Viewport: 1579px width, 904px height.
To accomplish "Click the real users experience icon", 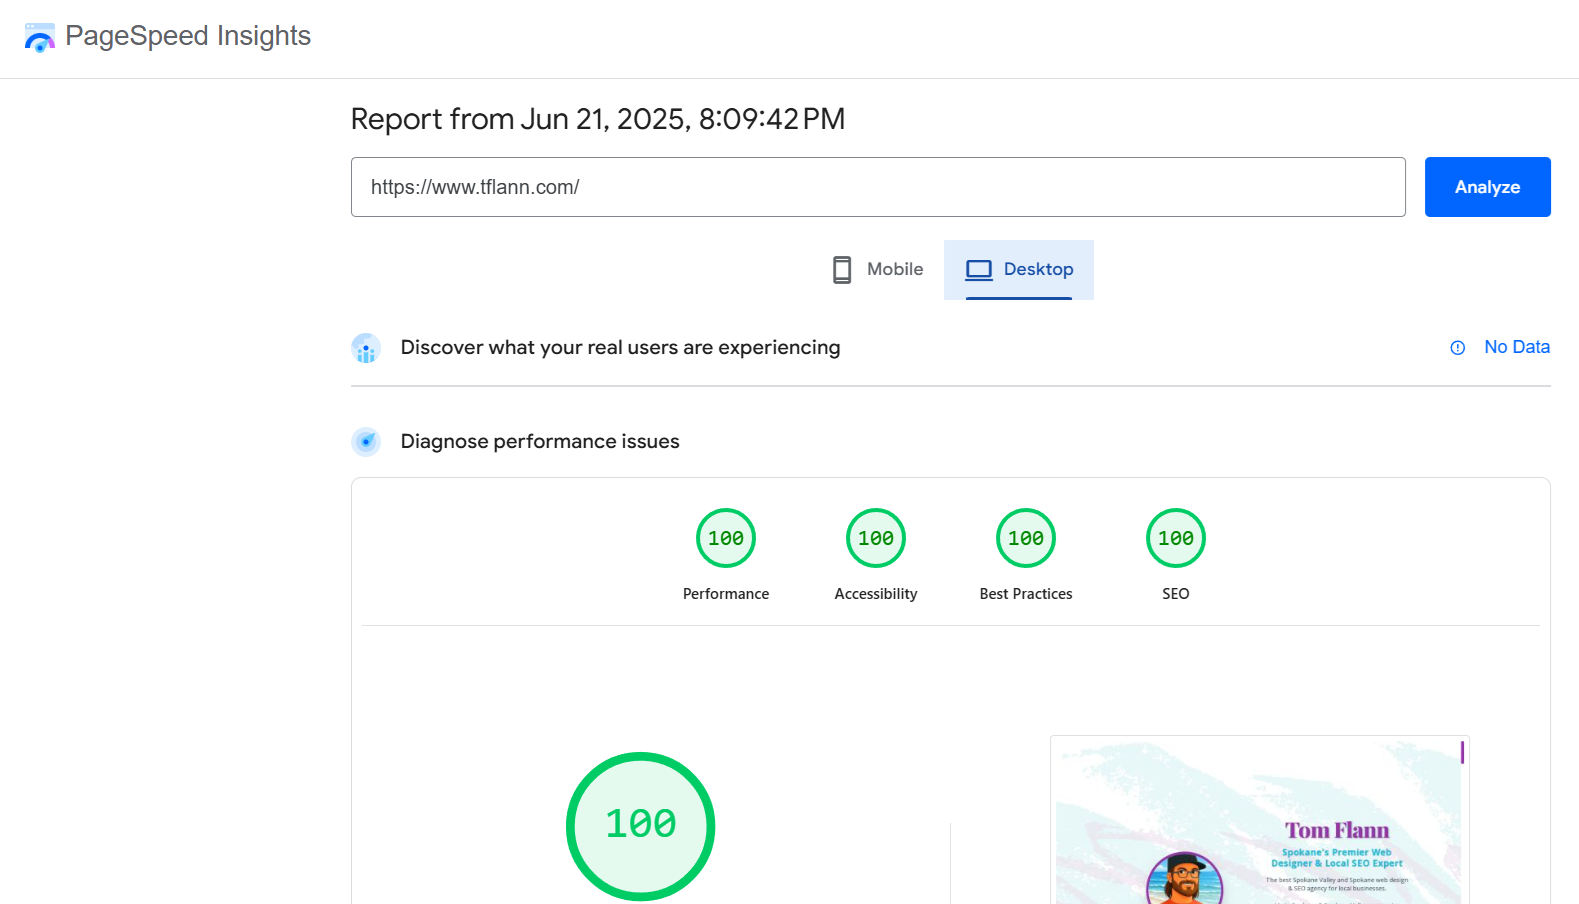I will tap(366, 348).
